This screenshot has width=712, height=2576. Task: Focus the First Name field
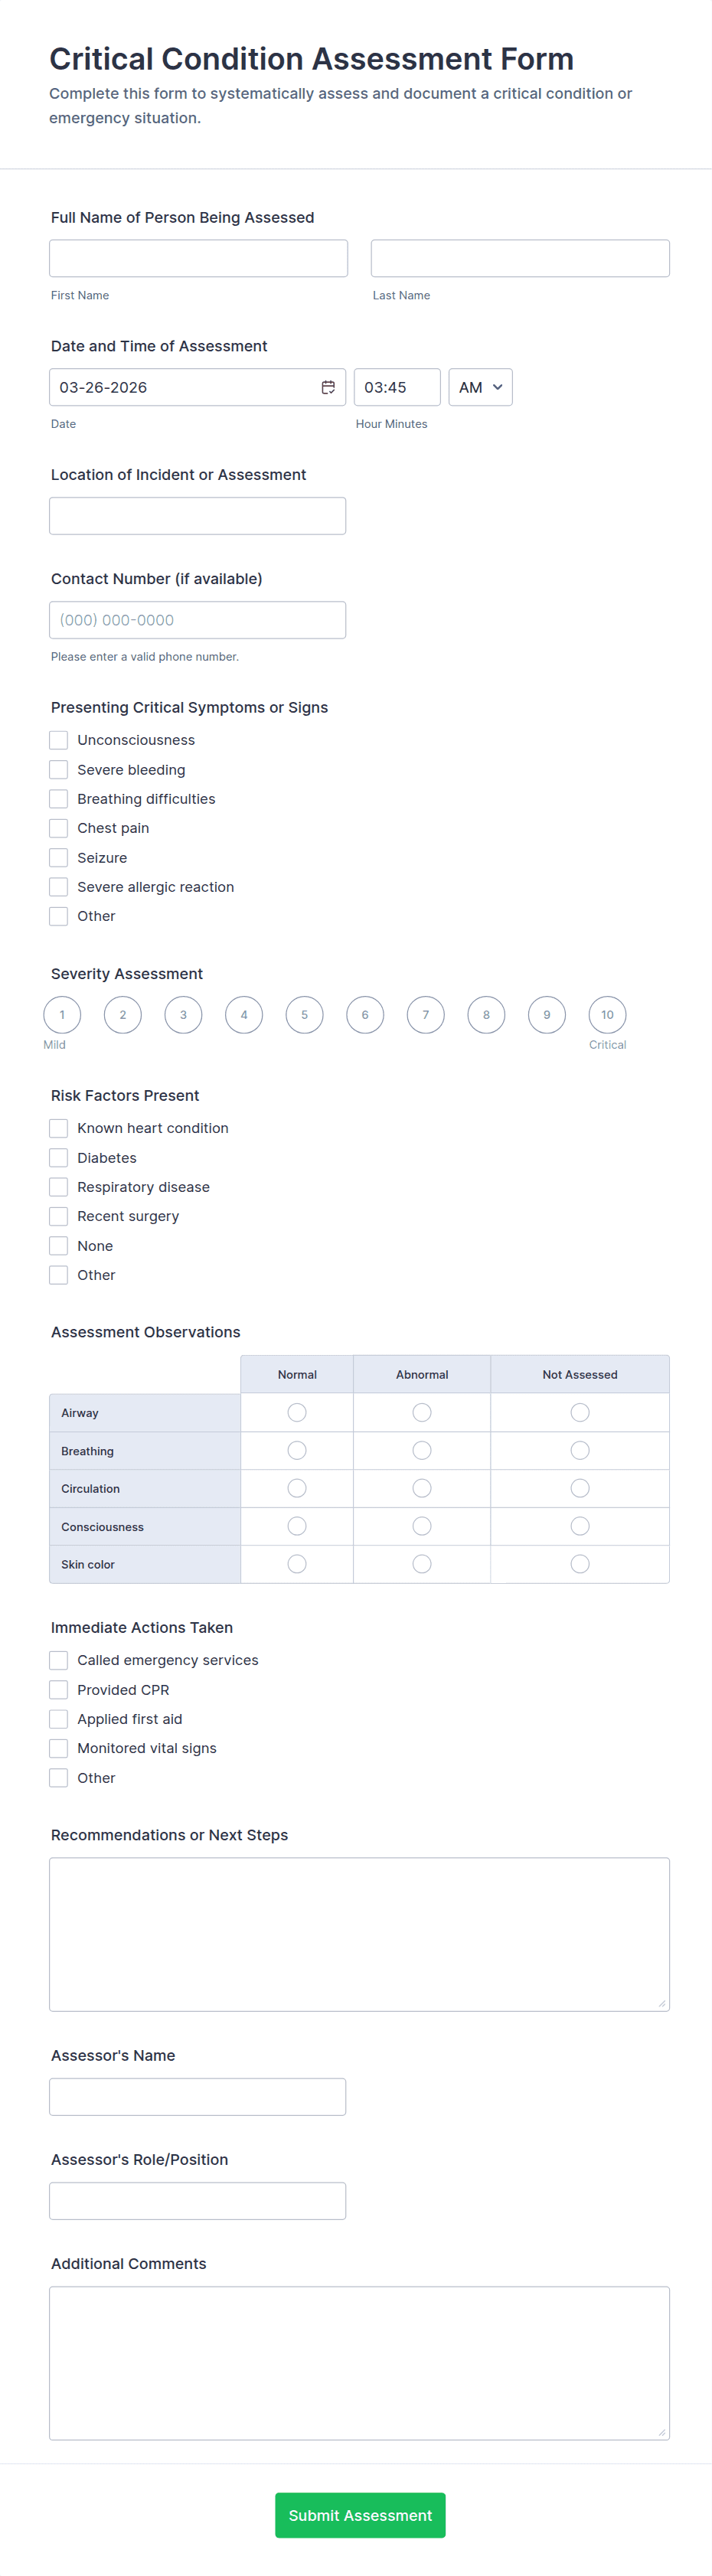point(198,258)
